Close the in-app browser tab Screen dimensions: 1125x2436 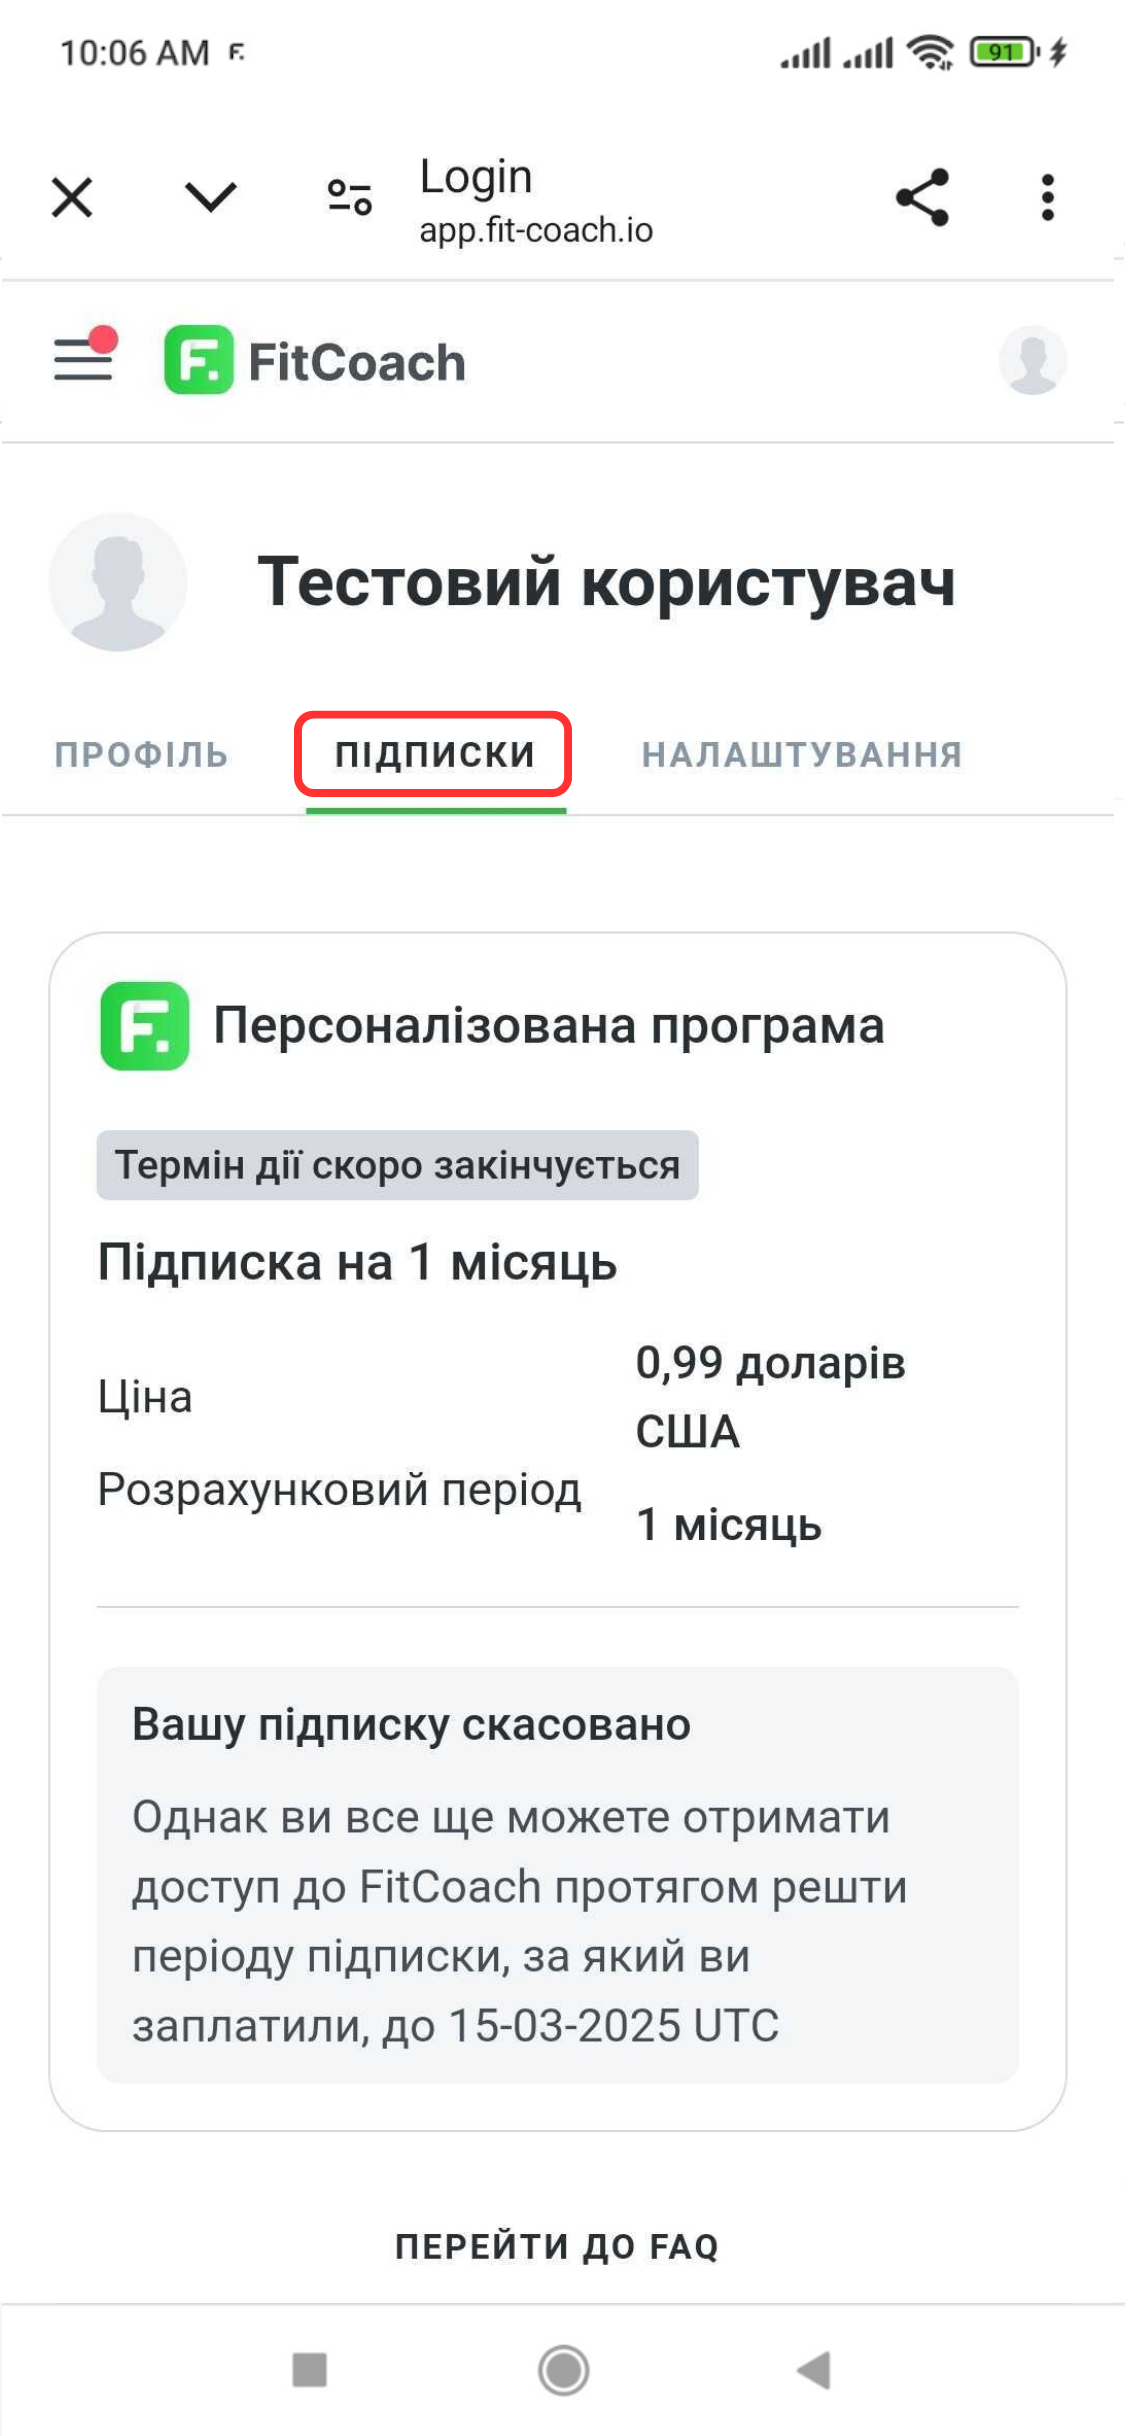[x=72, y=197]
